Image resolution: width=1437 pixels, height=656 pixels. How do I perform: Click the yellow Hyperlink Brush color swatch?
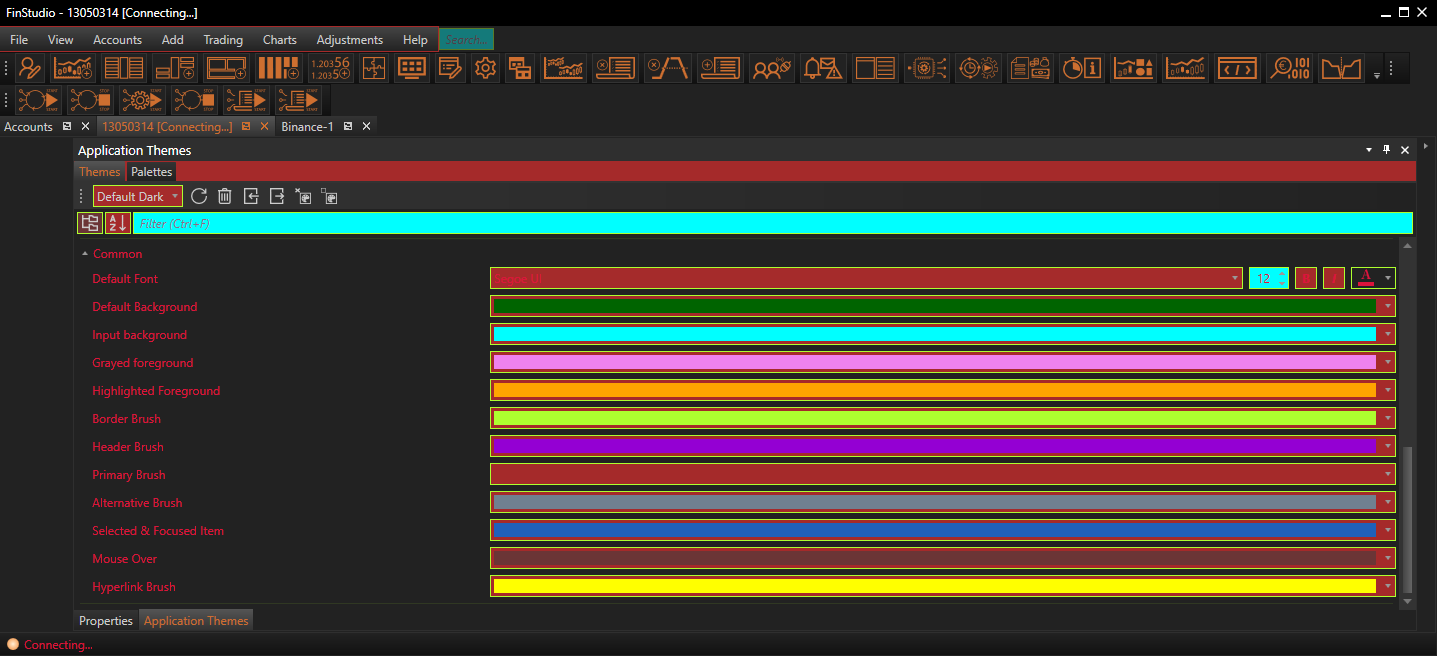tap(934, 587)
